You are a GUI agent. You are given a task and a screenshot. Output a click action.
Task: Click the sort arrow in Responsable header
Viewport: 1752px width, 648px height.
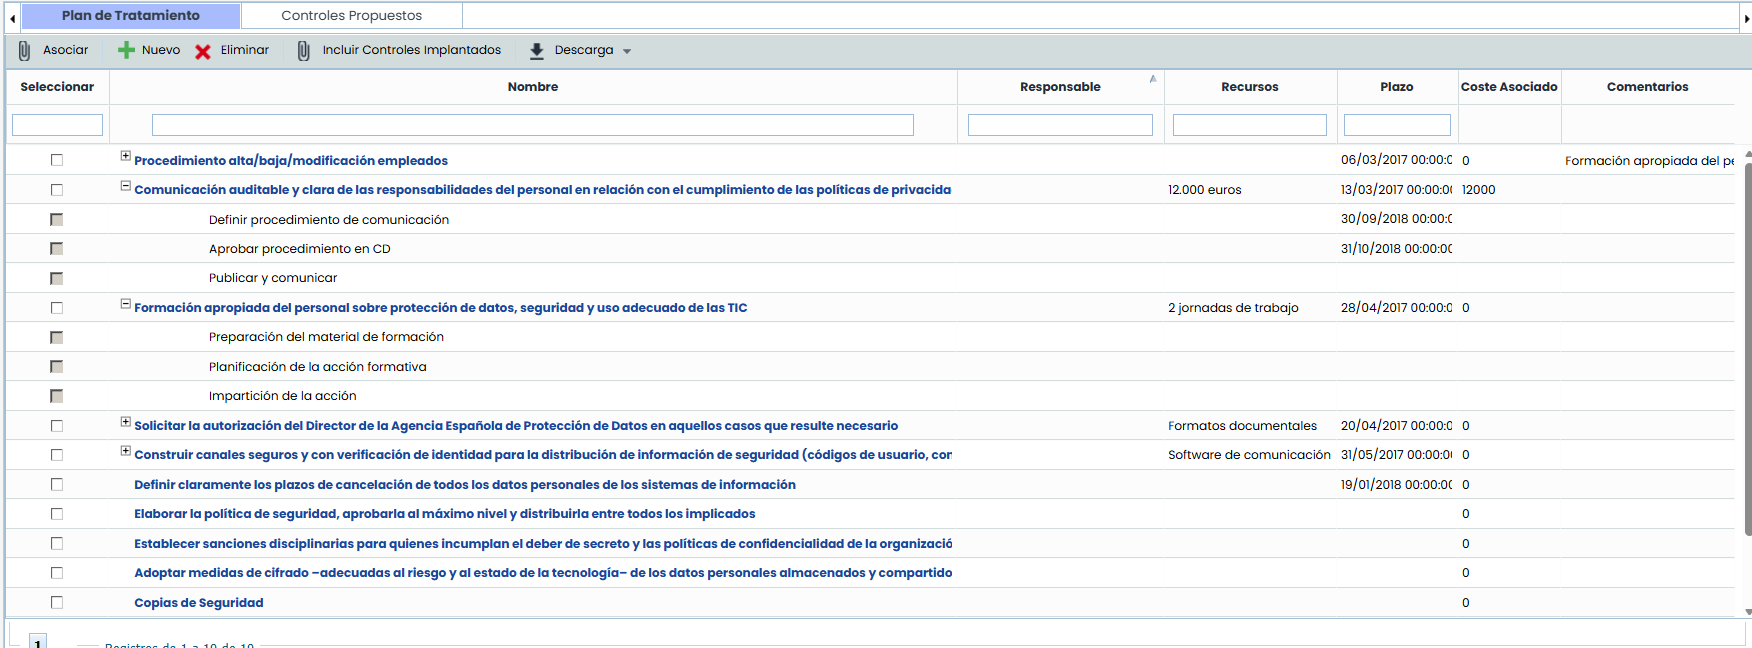coord(1153,79)
